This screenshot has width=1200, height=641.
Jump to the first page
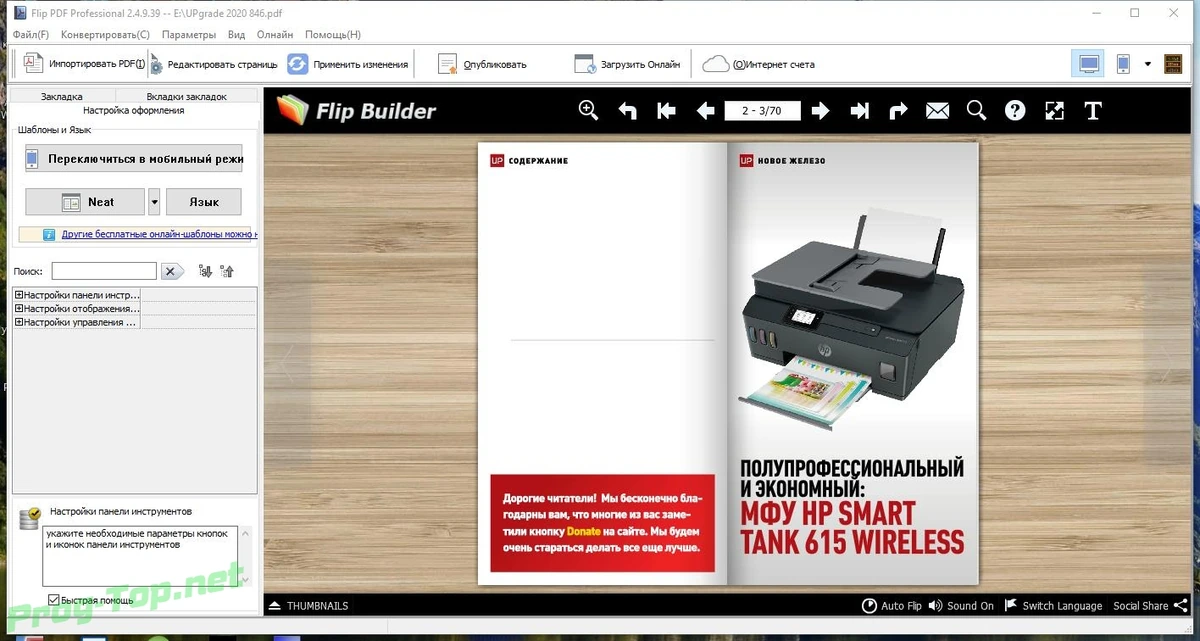point(667,111)
